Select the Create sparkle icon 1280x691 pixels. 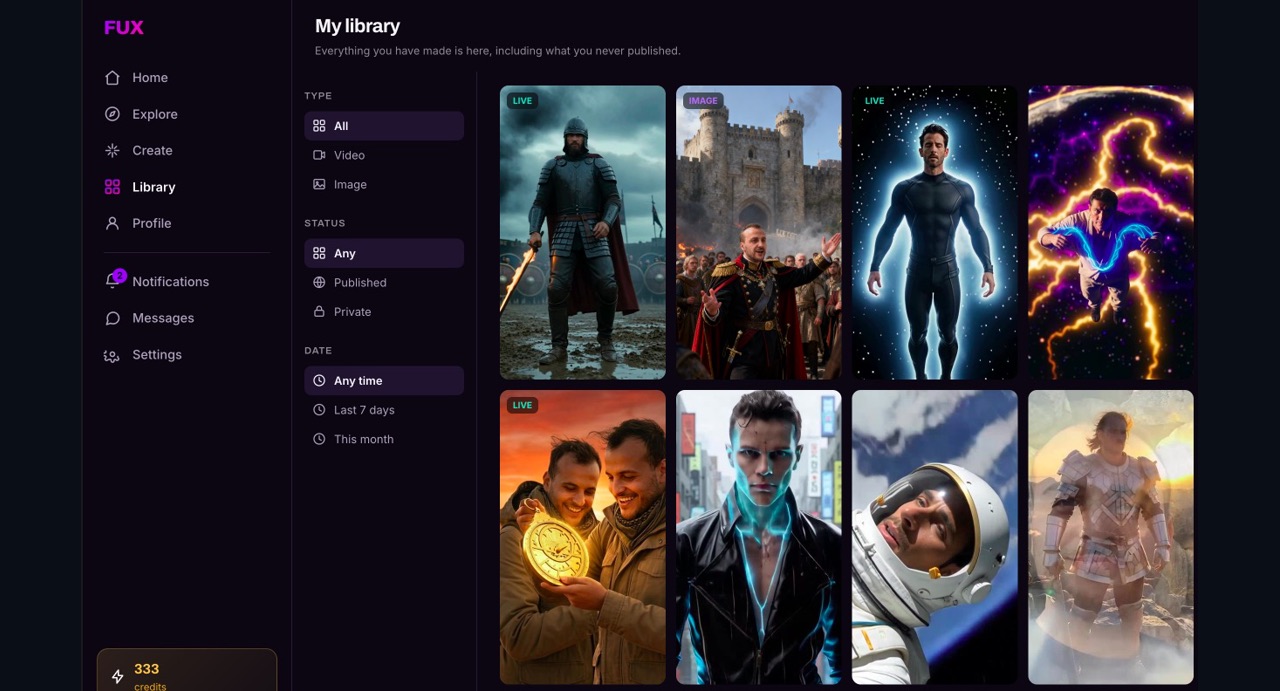(x=112, y=151)
